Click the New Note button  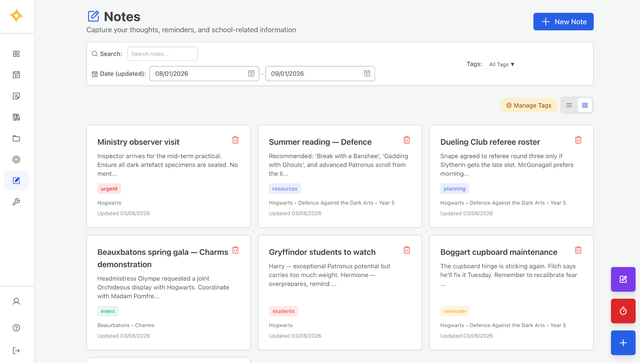click(x=563, y=22)
